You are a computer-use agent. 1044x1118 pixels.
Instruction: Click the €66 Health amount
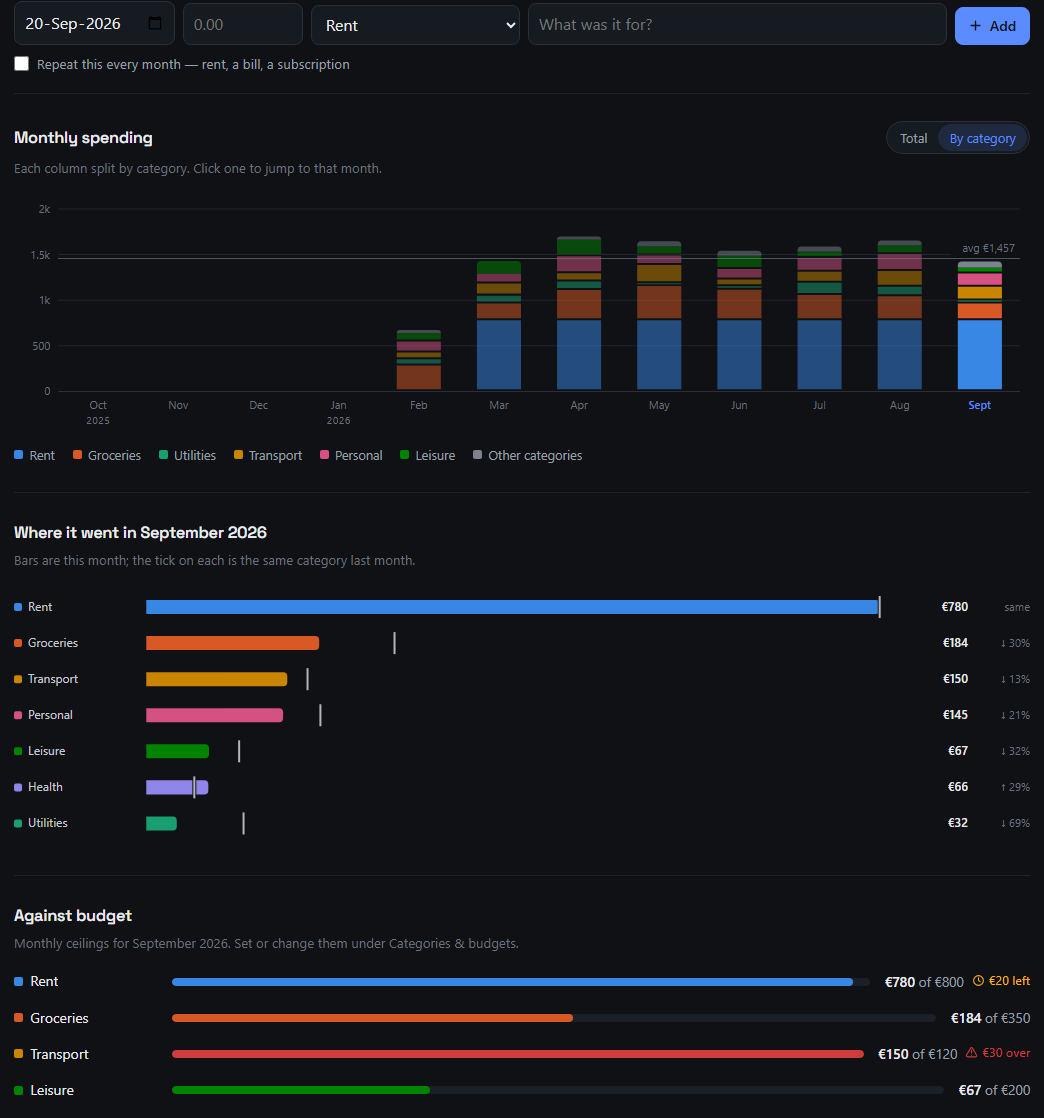tap(958, 786)
